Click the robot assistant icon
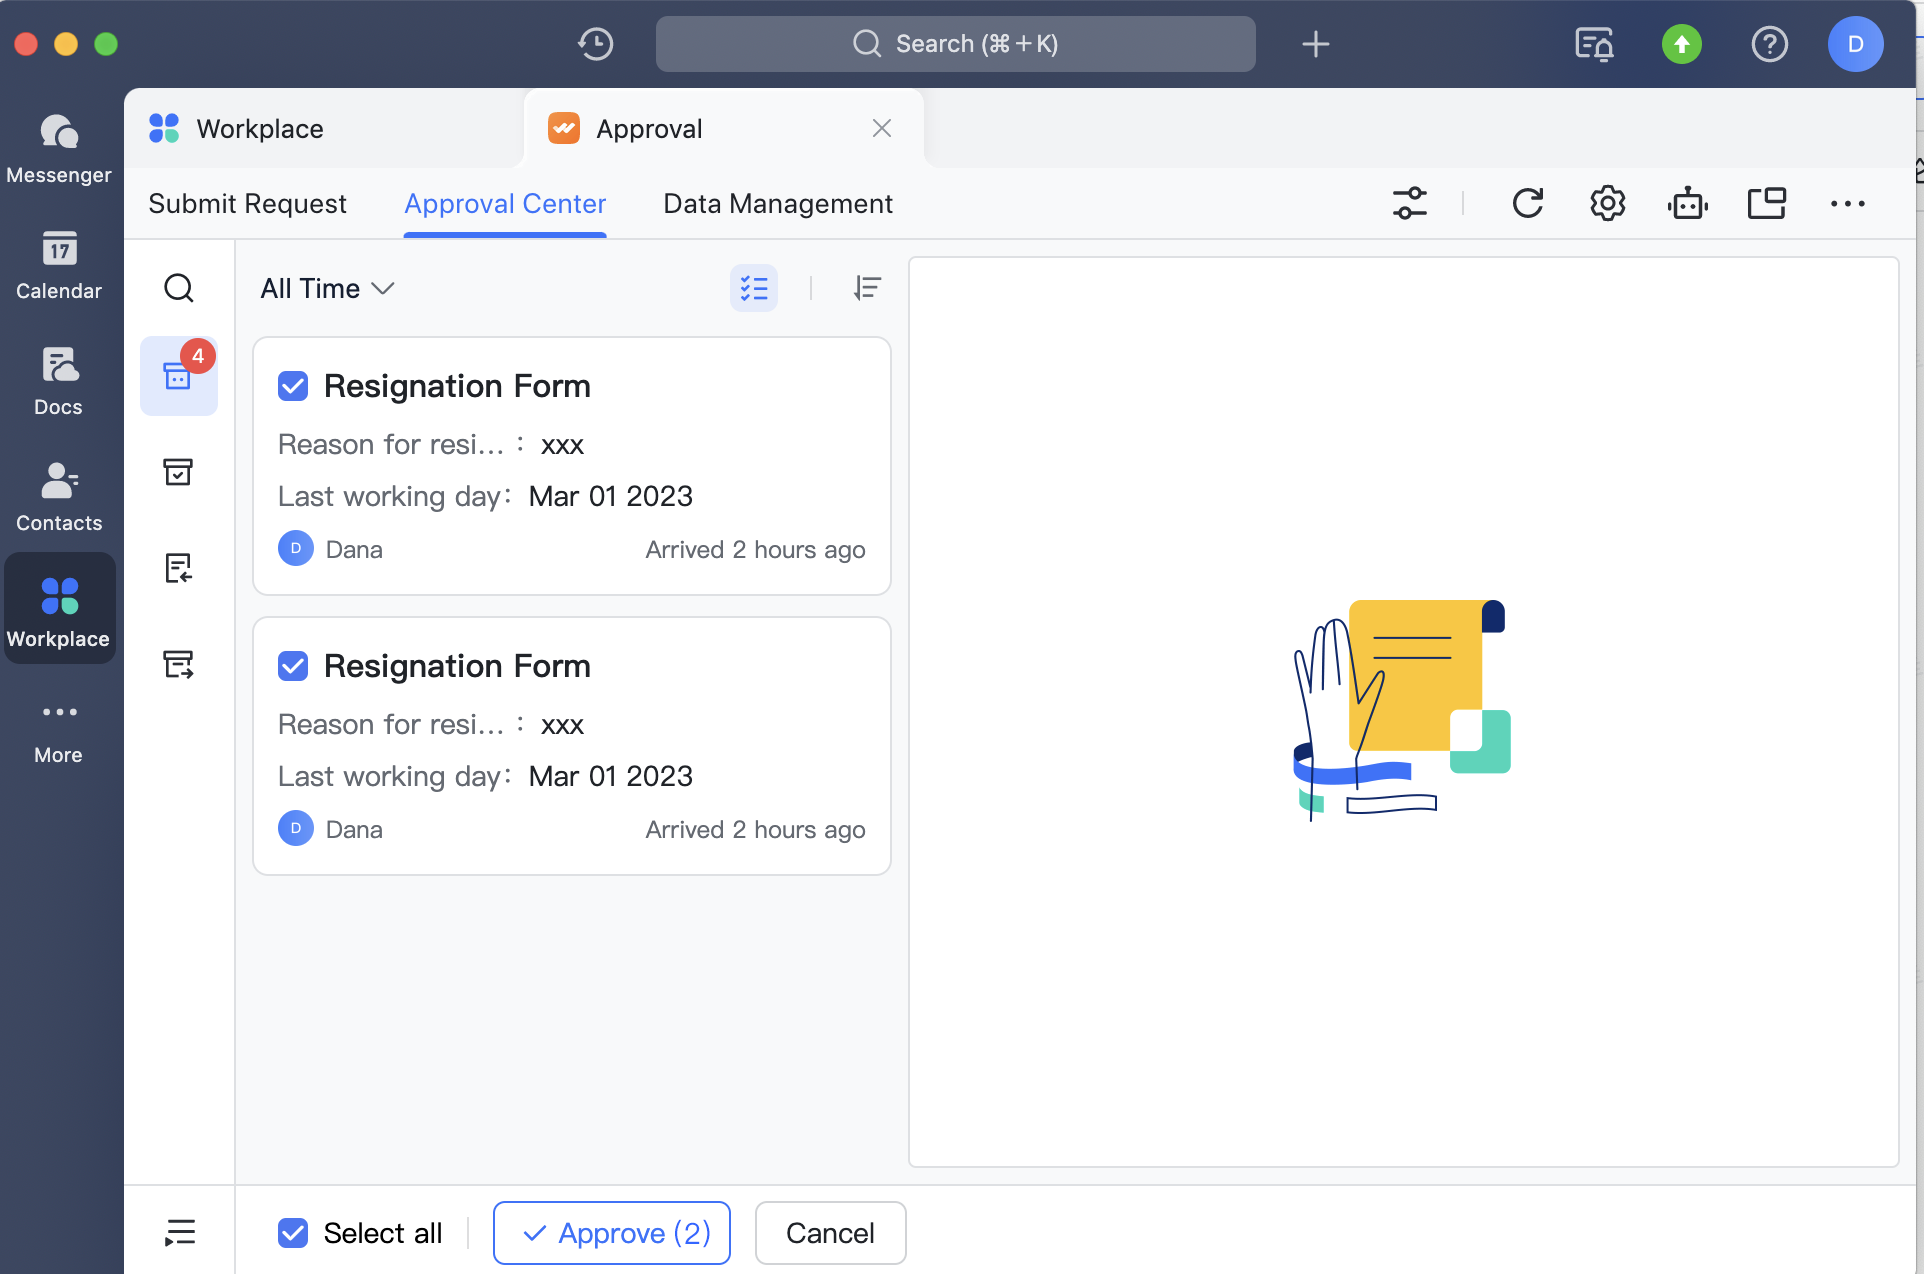Viewport: 1924px width, 1274px height. (x=1687, y=204)
